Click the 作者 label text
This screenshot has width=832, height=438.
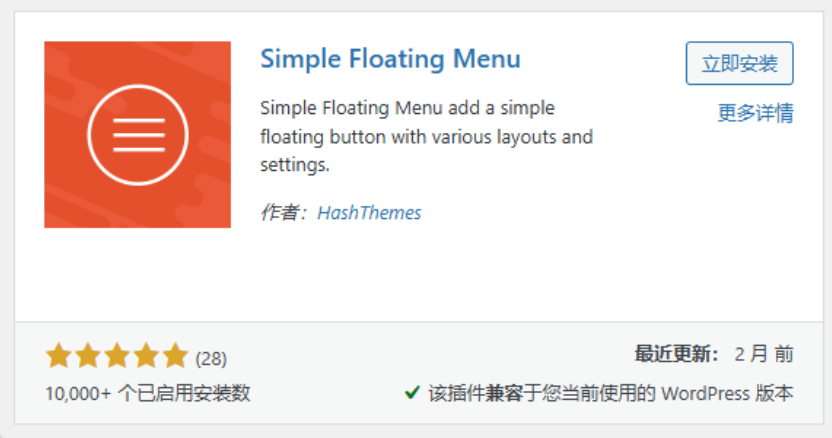coord(283,212)
